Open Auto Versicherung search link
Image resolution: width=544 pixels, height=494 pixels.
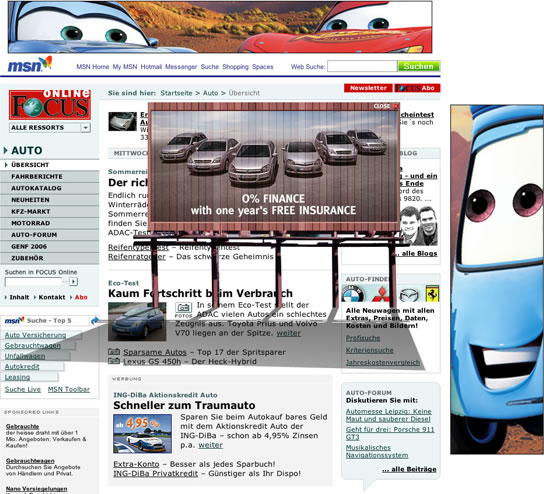pyautogui.click(x=35, y=335)
